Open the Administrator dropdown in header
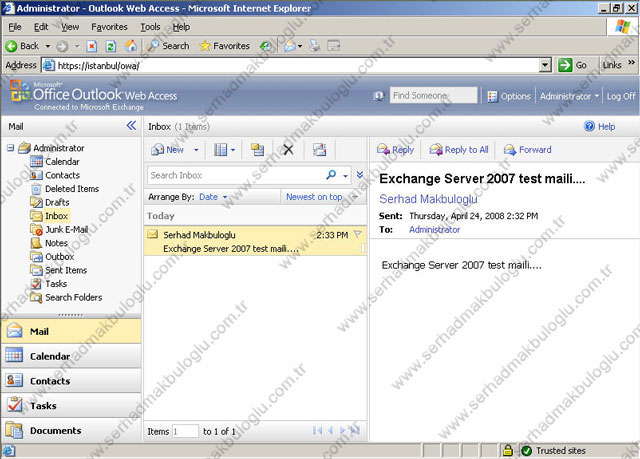Viewport: 640px width, 459px height. (569, 96)
